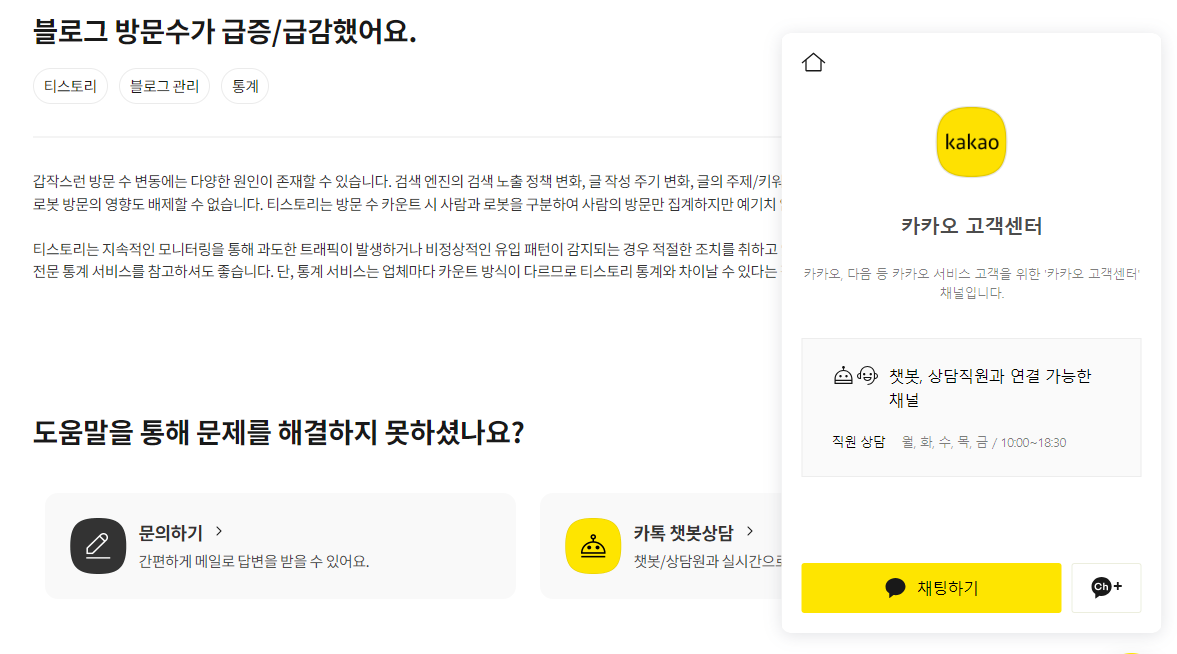
Task: Select the 블로그 관리 tag
Action: tap(164, 86)
